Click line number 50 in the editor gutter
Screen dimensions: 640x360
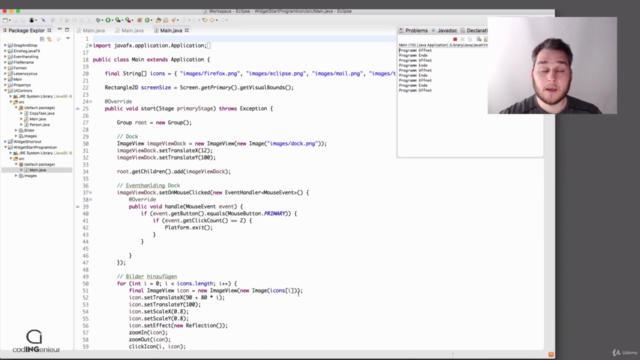(85, 284)
